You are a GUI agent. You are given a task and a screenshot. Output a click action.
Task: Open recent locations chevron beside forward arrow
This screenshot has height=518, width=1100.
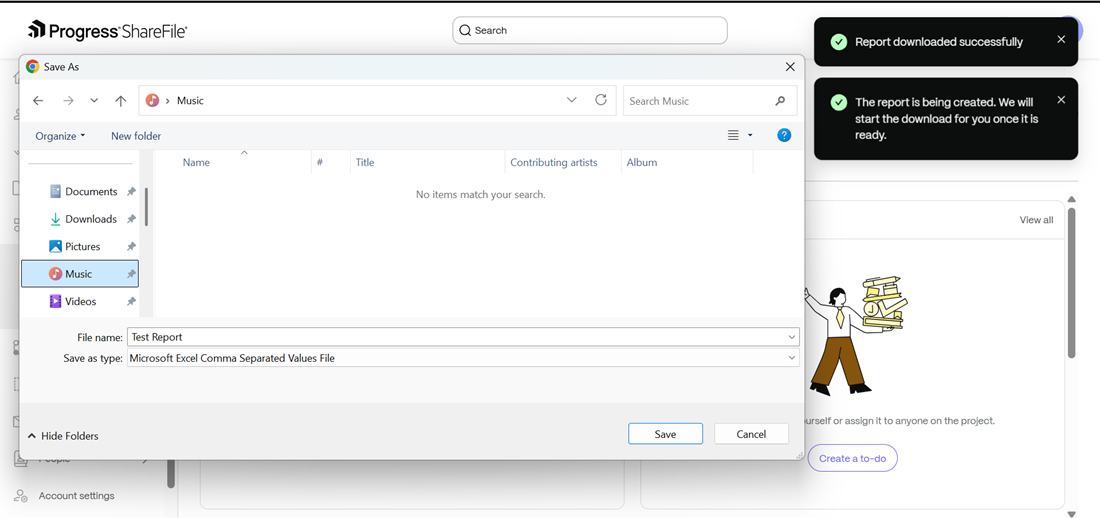[x=94, y=100]
